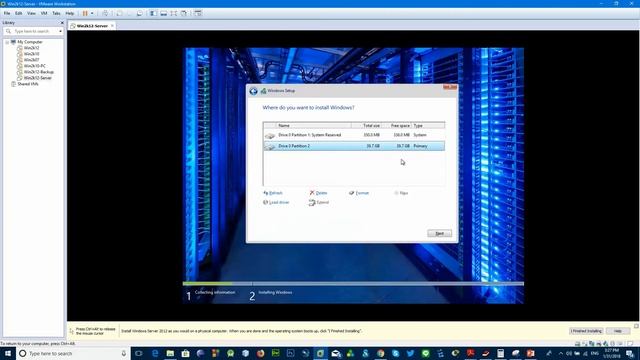Select the Win2k07 virtual machine

click(31, 60)
